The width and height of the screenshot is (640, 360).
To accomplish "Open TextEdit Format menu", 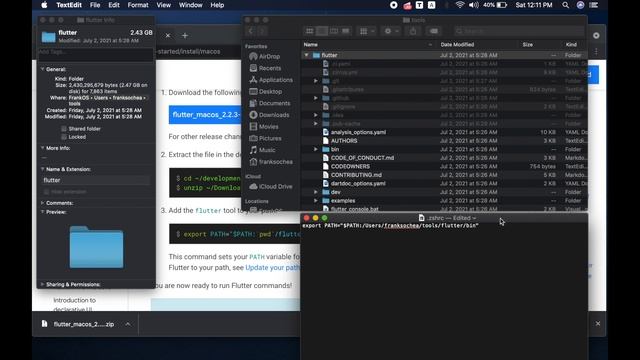I will tap(138, 5).
